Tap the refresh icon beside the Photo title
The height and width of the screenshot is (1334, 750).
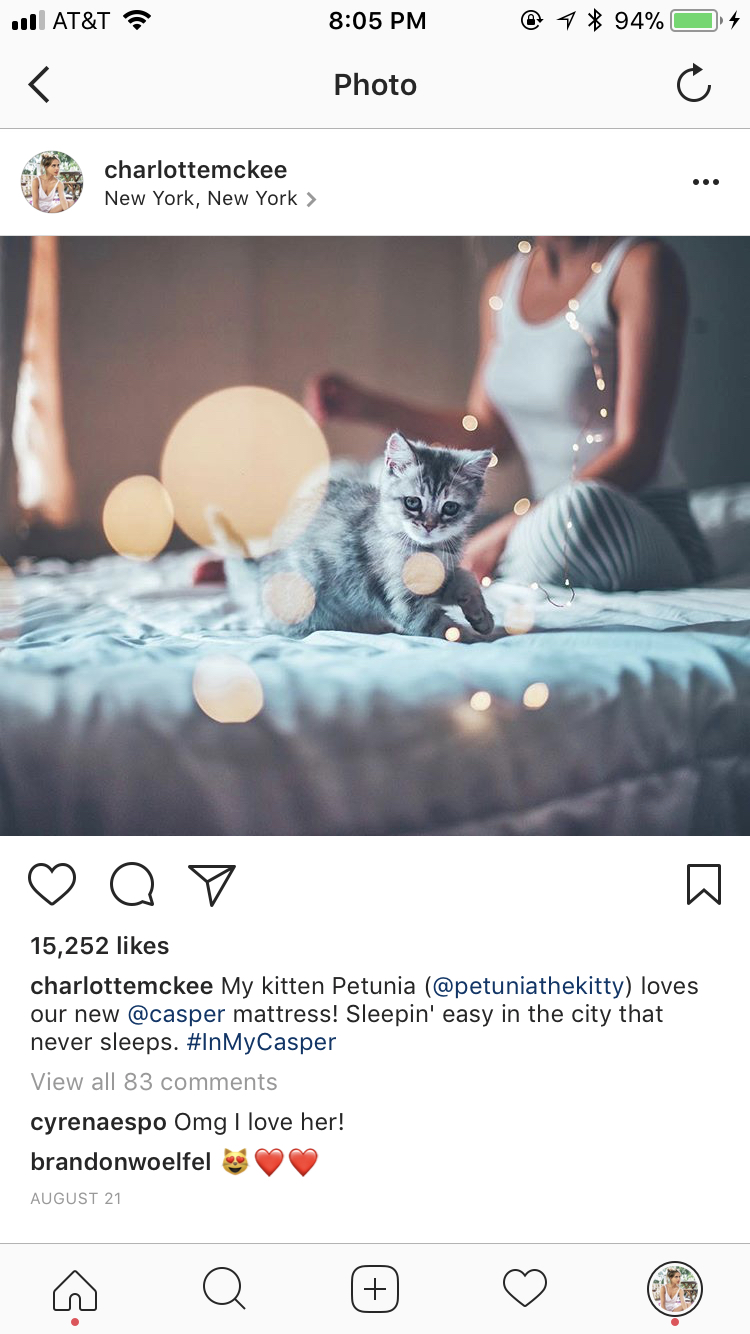[693, 84]
